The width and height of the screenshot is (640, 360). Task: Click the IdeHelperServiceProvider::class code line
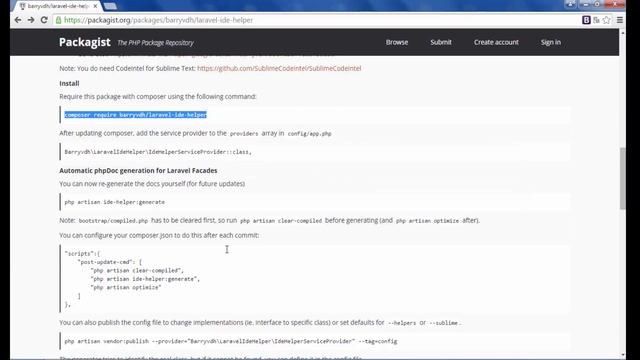(x=158, y=152)
